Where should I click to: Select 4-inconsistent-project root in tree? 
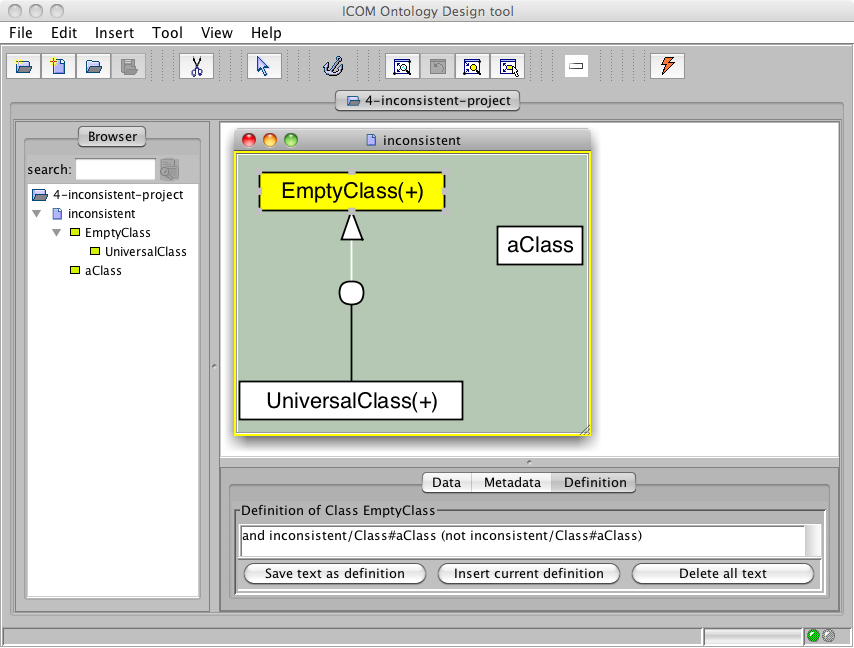pyautogui.click(x=118, y=194)
